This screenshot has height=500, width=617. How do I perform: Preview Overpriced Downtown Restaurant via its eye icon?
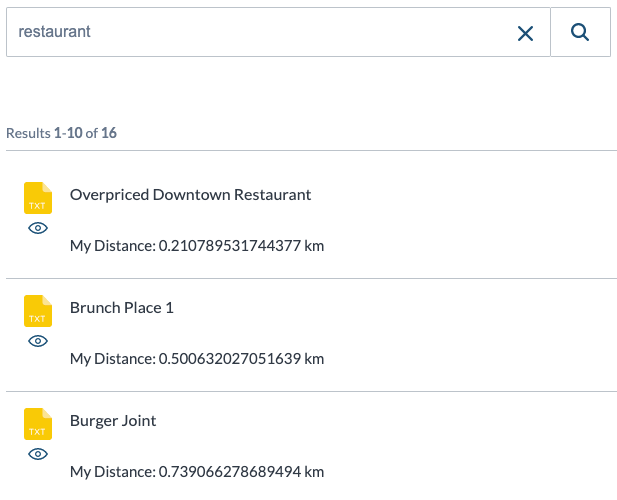tap(38, 228)
